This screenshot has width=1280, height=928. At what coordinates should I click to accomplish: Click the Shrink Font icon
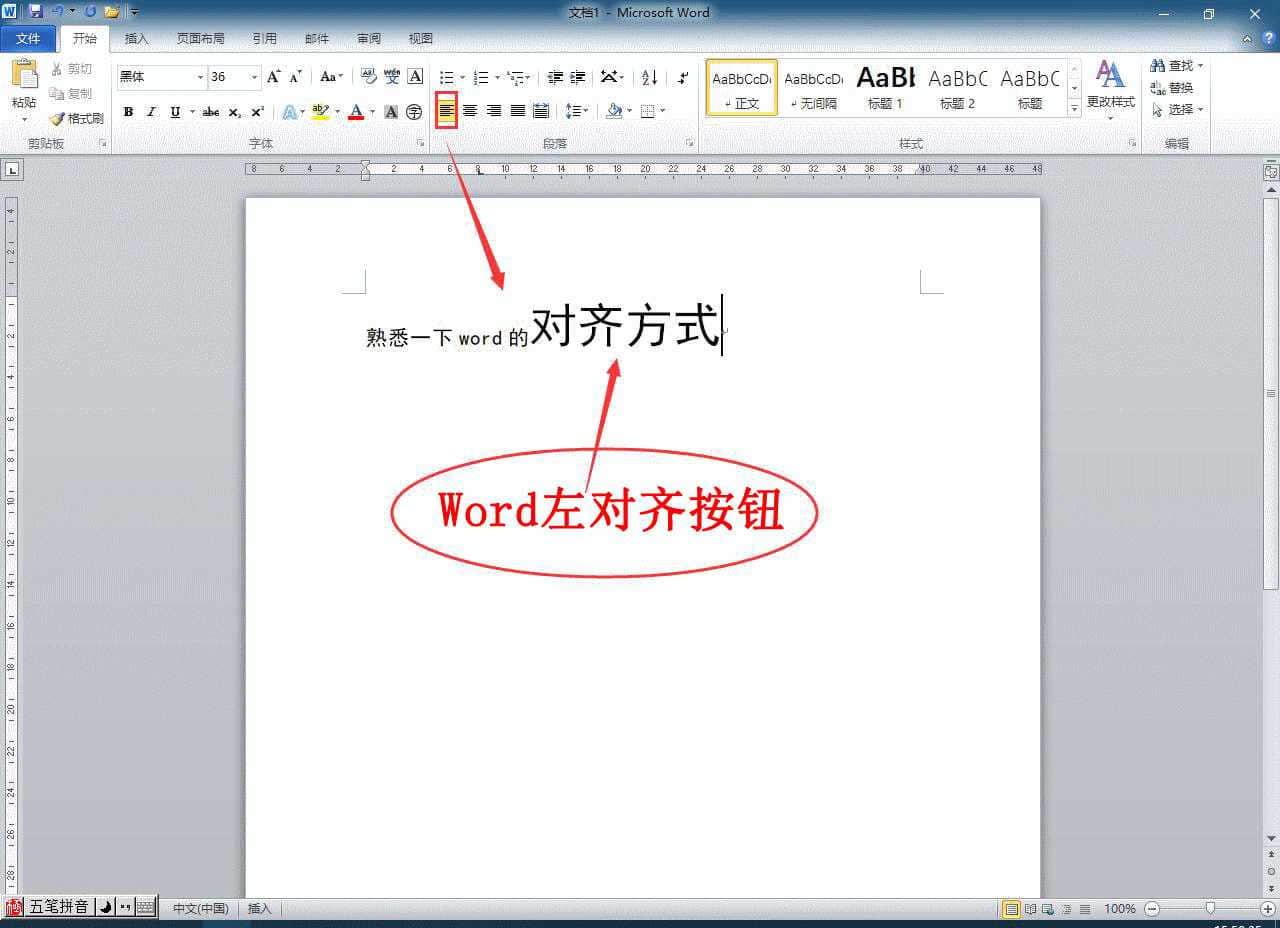point(295,77)
